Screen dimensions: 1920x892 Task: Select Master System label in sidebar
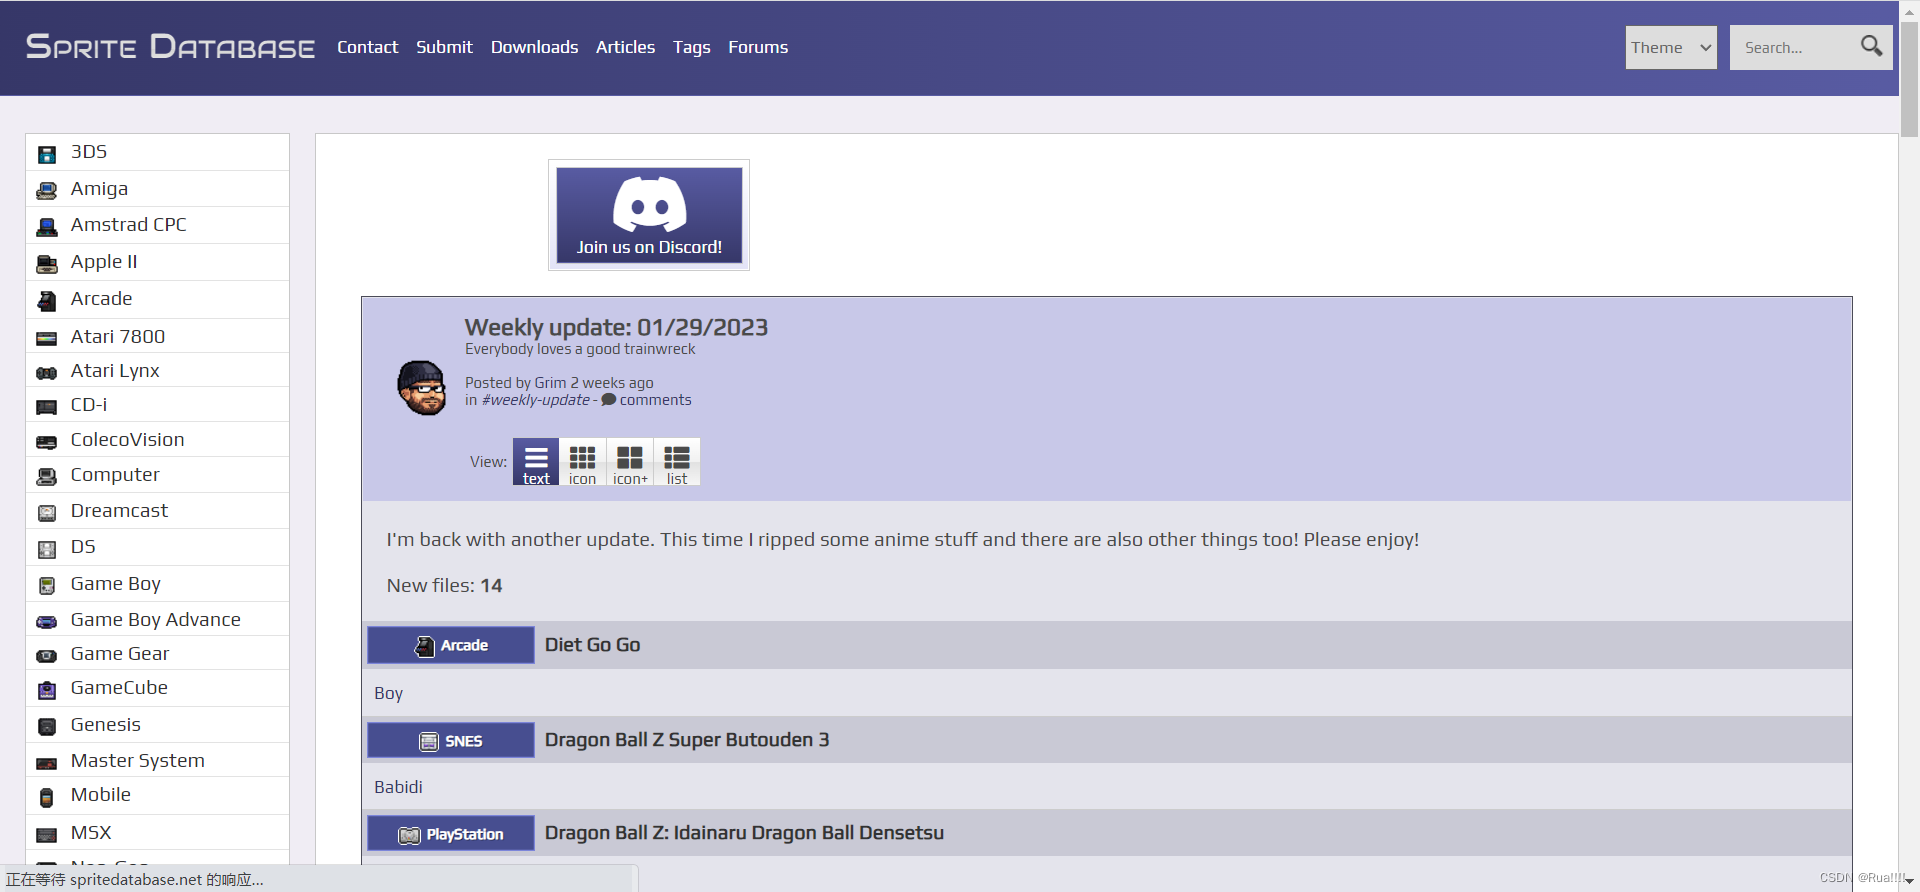(138, 761)
